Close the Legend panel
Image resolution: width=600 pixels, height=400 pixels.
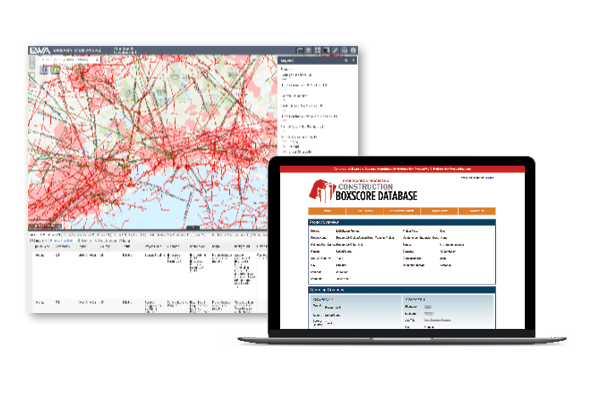(353, 60)
